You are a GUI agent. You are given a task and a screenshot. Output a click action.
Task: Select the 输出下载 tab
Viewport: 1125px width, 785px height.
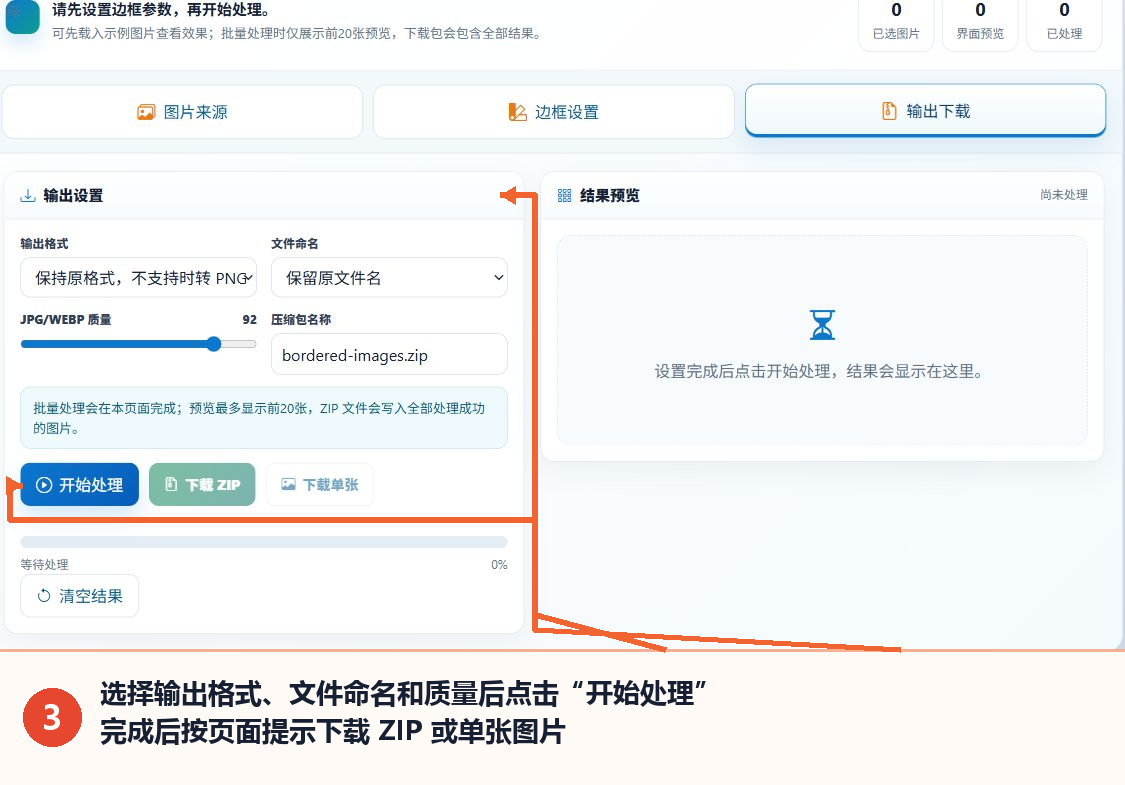(x=926, y=111)
